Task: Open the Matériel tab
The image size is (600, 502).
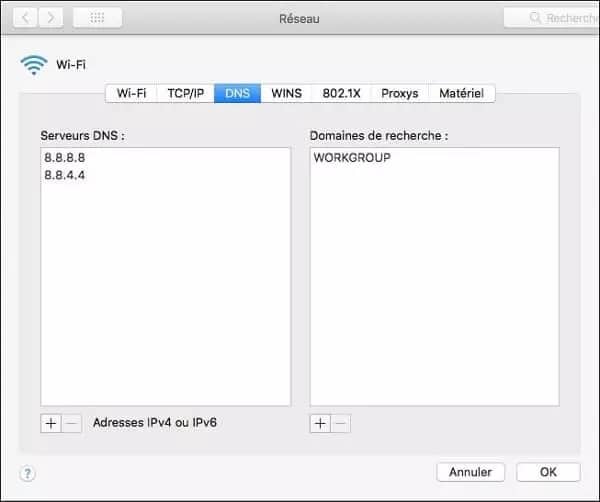Action: [x=461, y=93]
